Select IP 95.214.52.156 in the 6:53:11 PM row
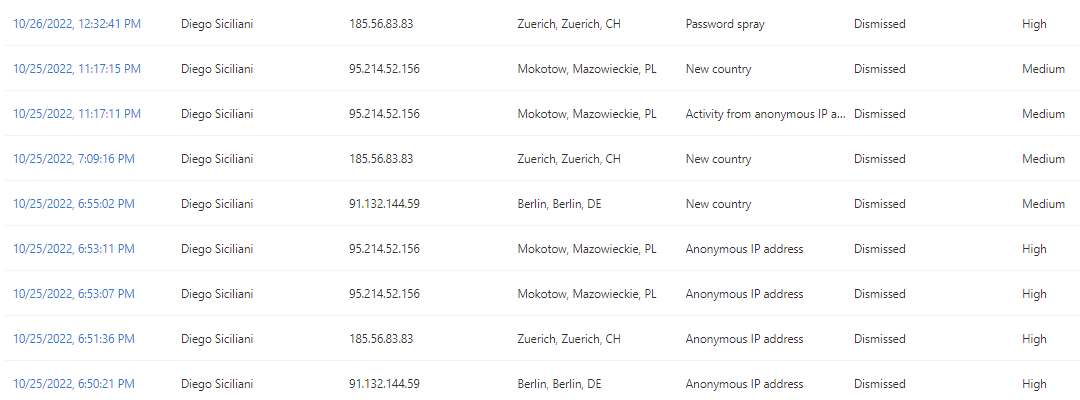The height and width of the screenshot is (400, 1080). click(x=384, y=249)
